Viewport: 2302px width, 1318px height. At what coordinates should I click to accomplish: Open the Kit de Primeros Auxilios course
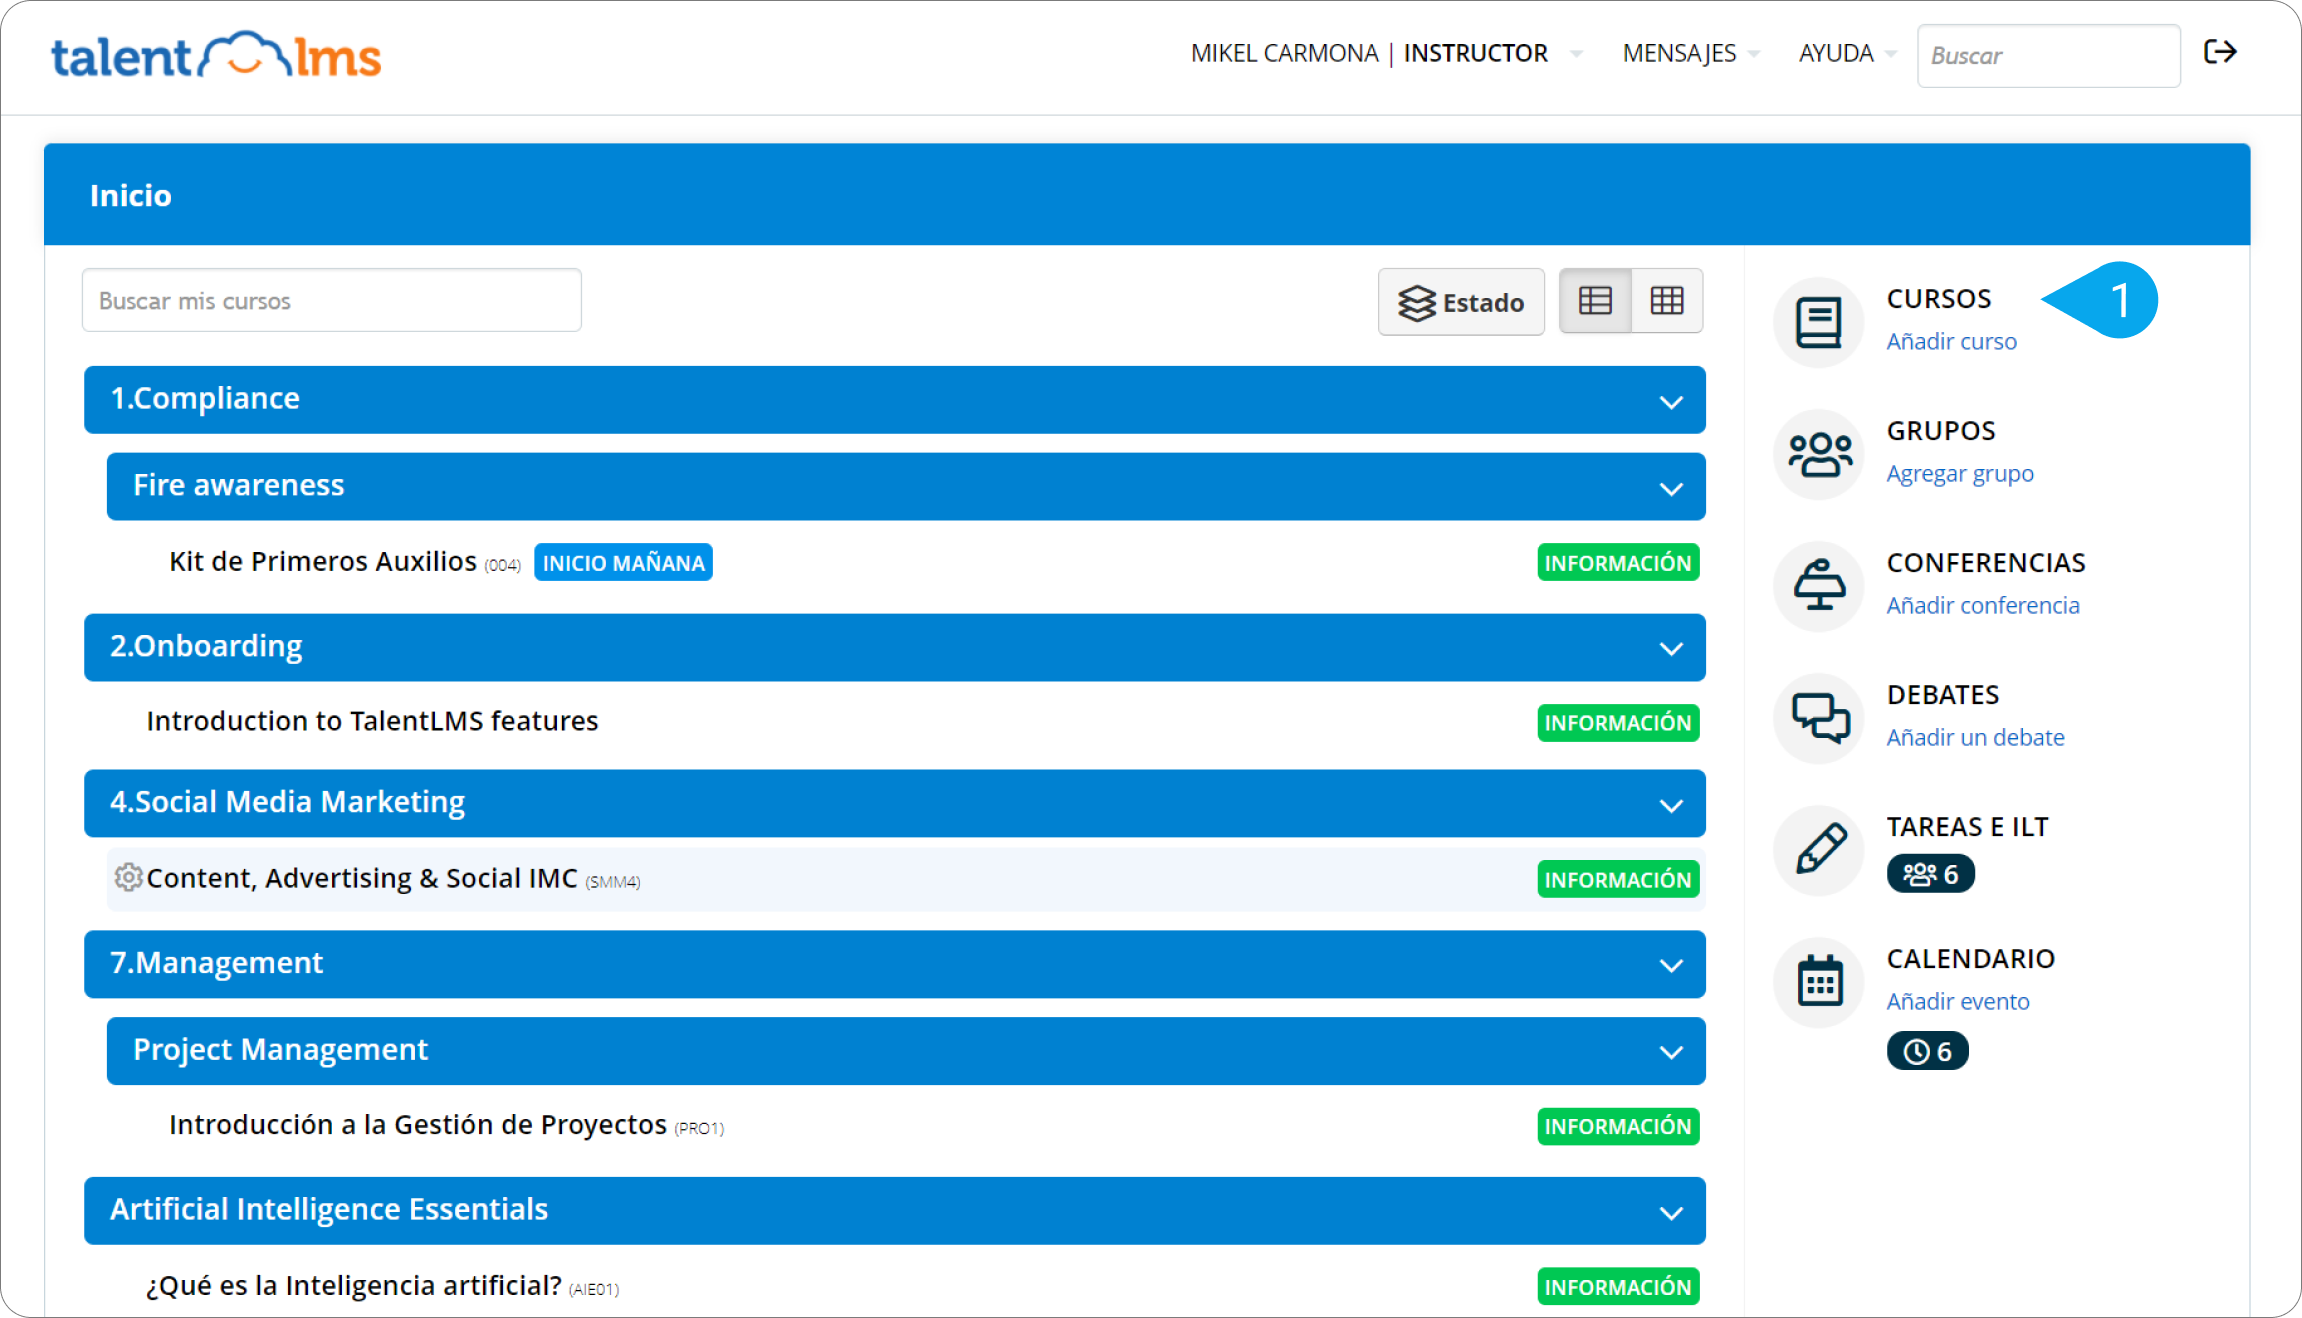322,562
